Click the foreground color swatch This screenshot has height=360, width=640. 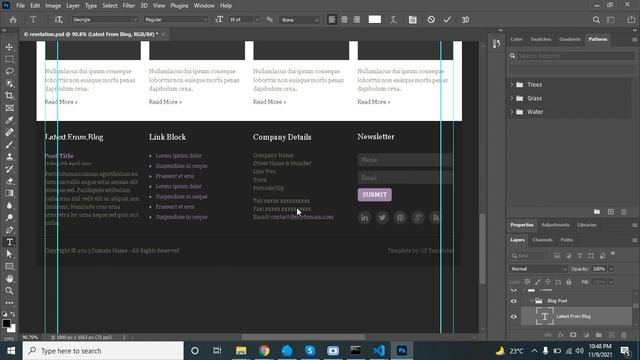tap(6, 323)
